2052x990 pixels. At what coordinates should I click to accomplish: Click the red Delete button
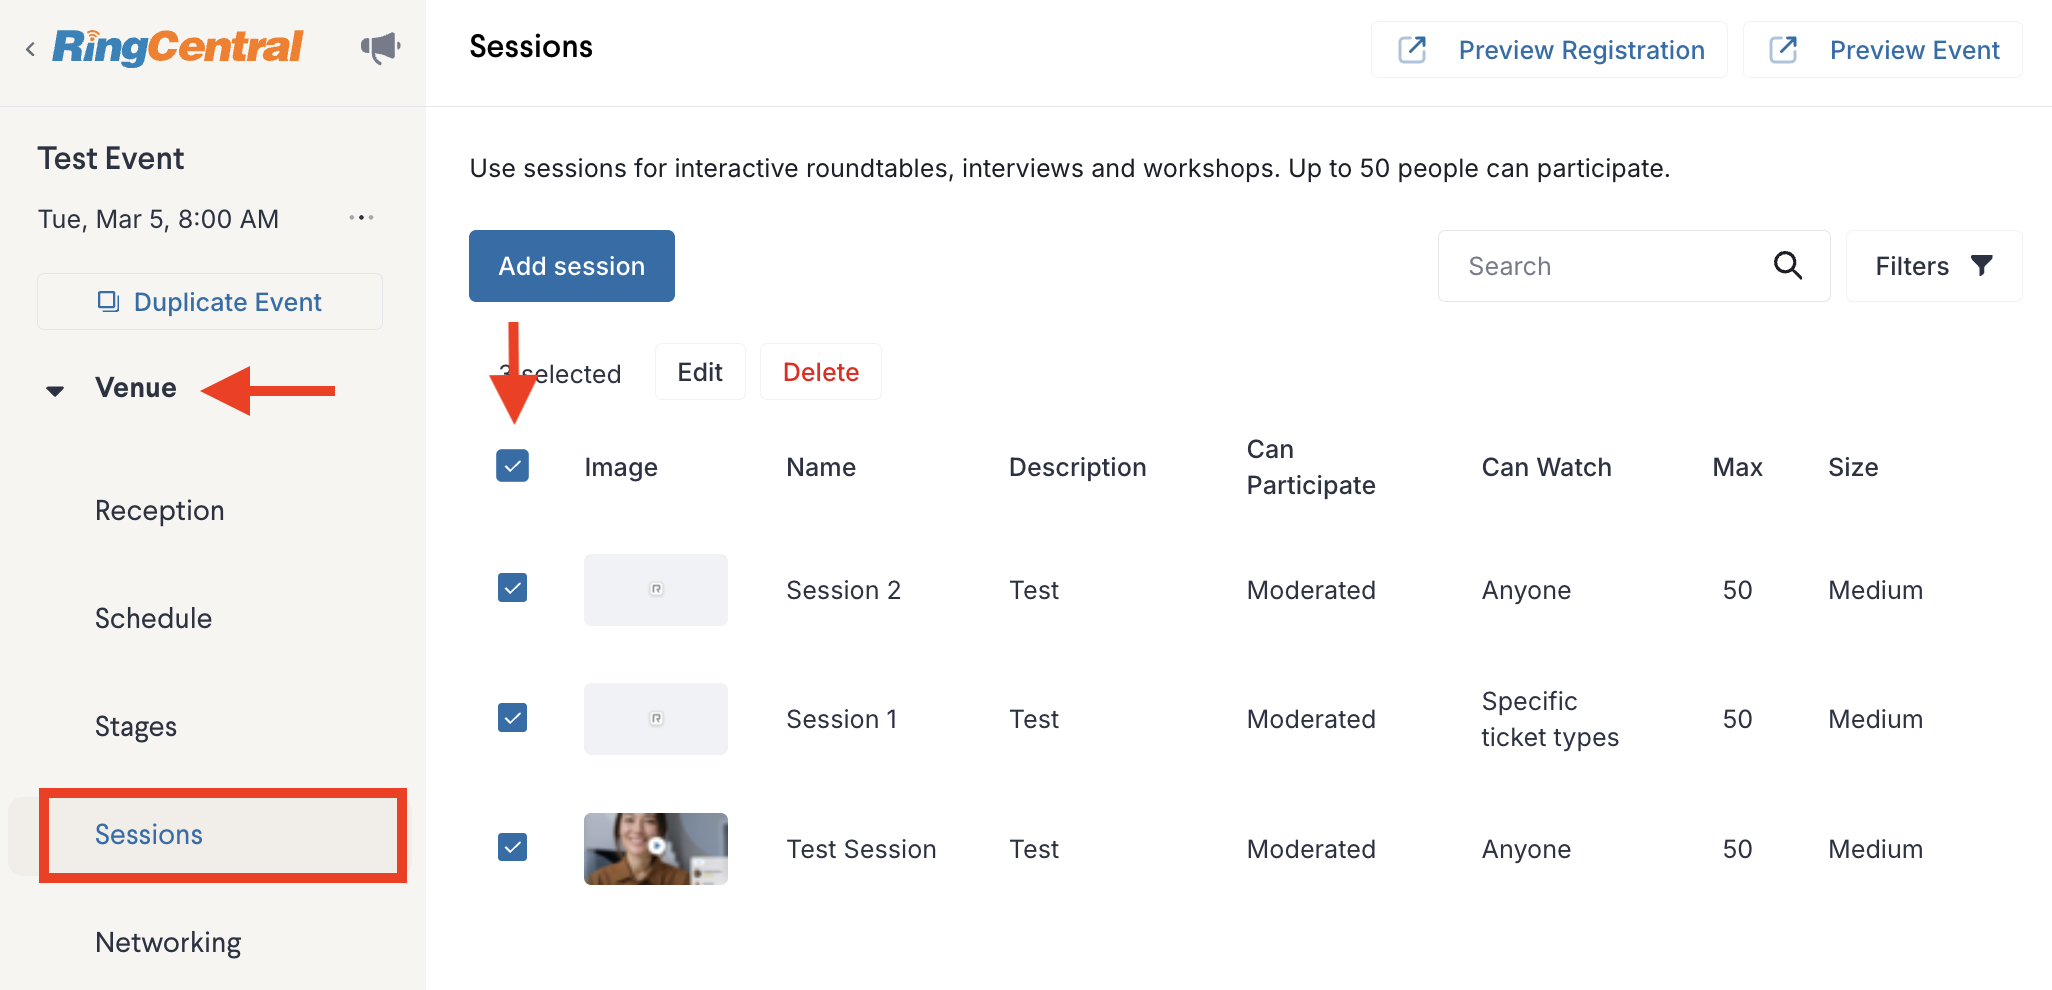pyautogui.click(x=821, y=372)
